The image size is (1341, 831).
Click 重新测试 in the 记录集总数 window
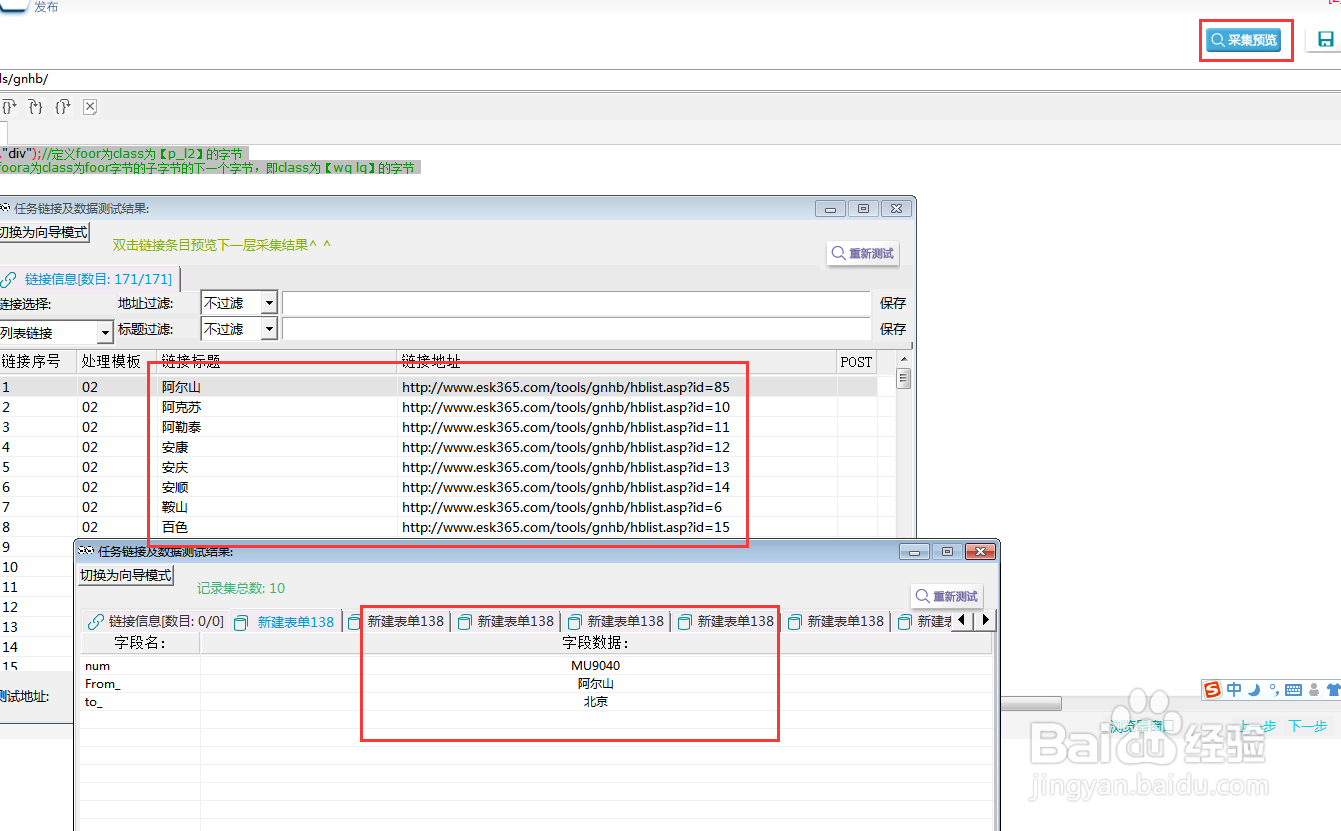point(947,596)
